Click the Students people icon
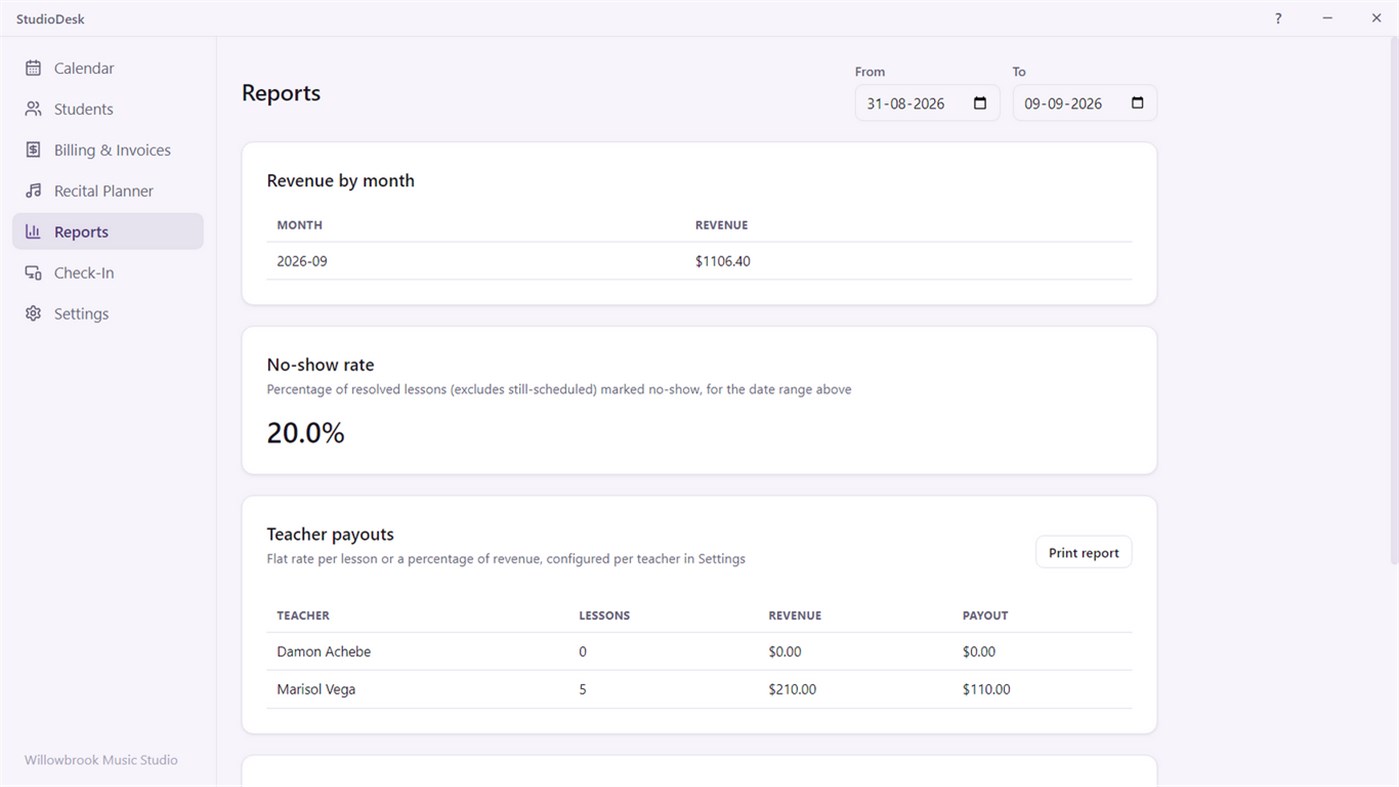The width and height of the screenshot is (1399, 787). pyautogui.click(x=33, y=109)
